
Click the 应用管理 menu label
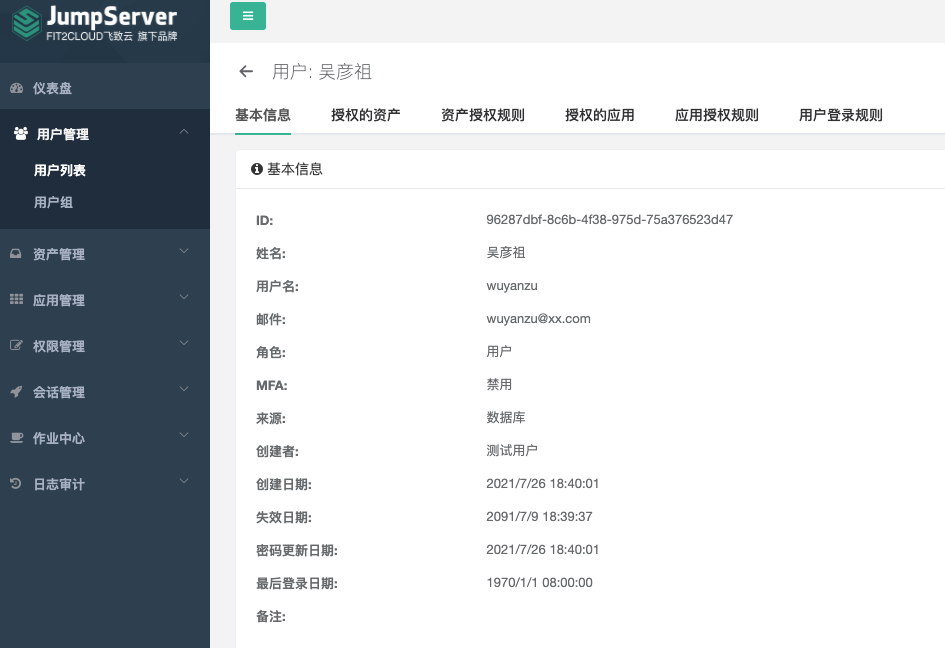(x=58, y=300)
